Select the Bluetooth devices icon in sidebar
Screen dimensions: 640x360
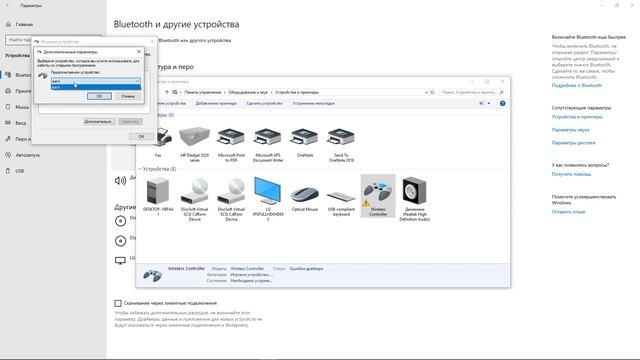point(8,75)
